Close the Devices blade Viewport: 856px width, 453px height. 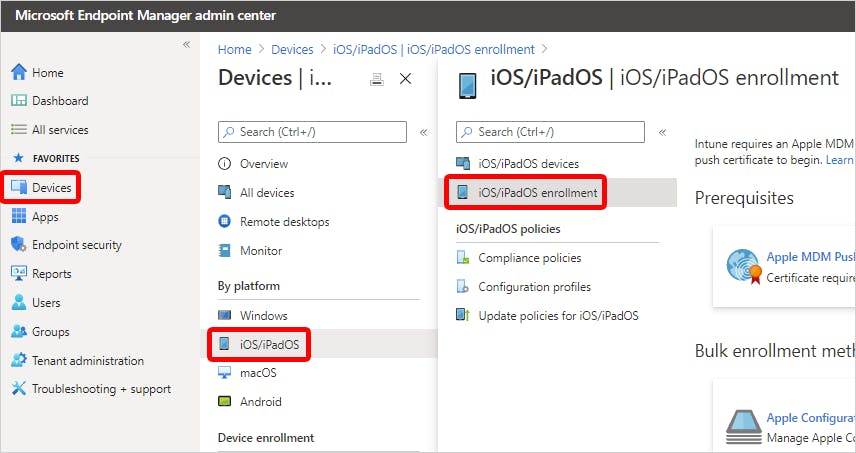tap(405, 79)
